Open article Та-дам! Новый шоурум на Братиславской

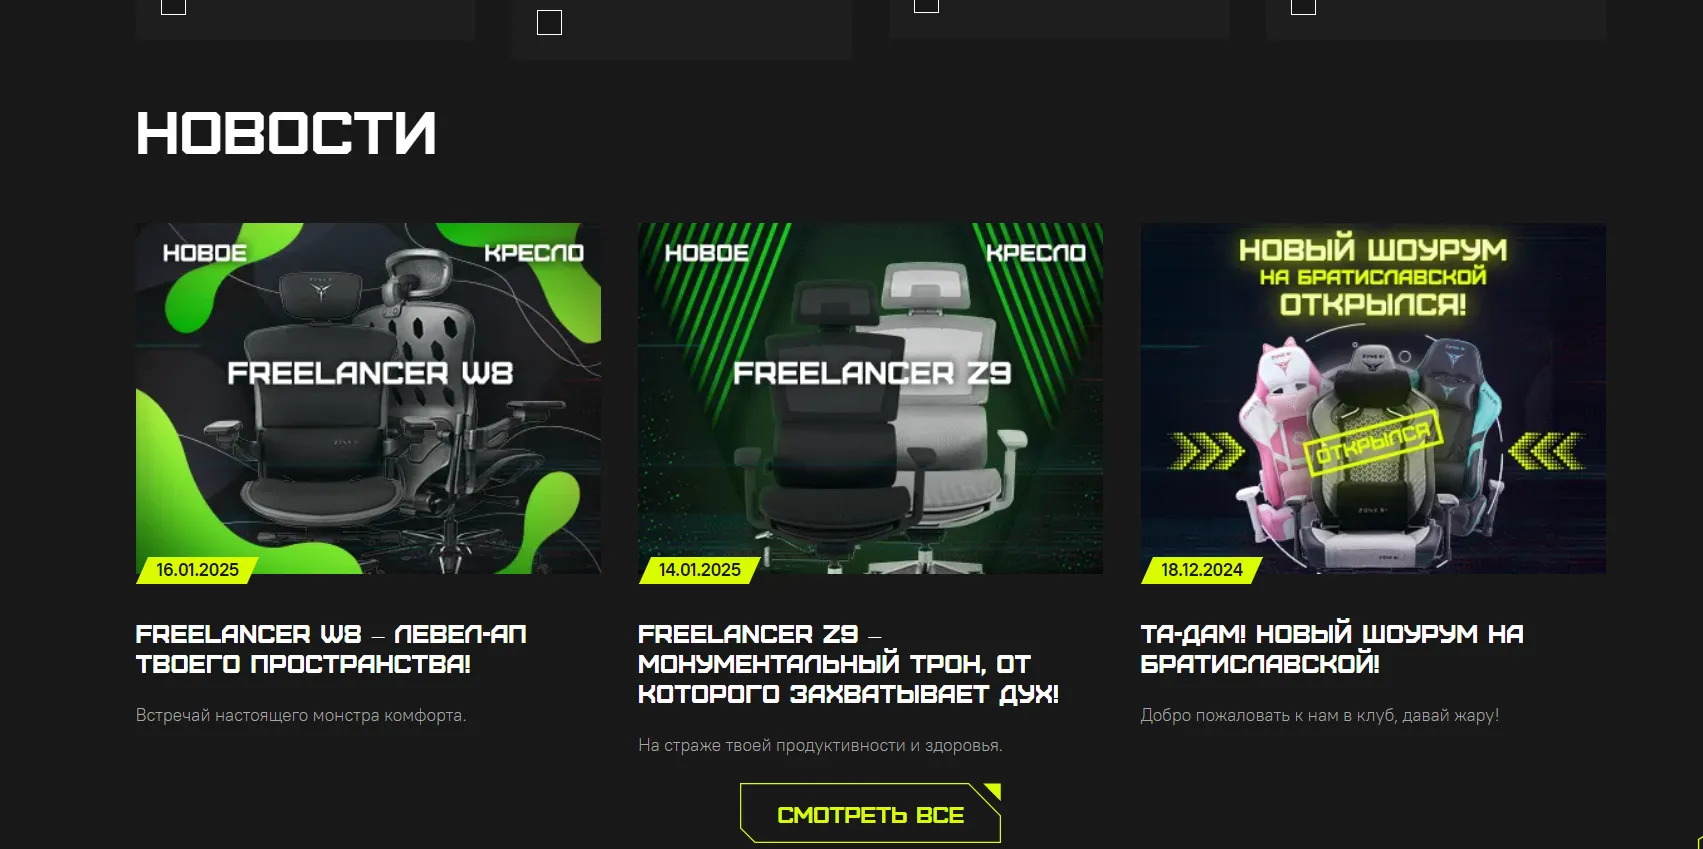[1332, 649]
